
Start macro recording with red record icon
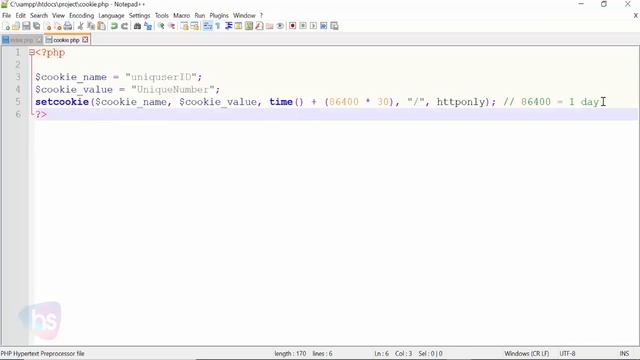coord(292,26)
